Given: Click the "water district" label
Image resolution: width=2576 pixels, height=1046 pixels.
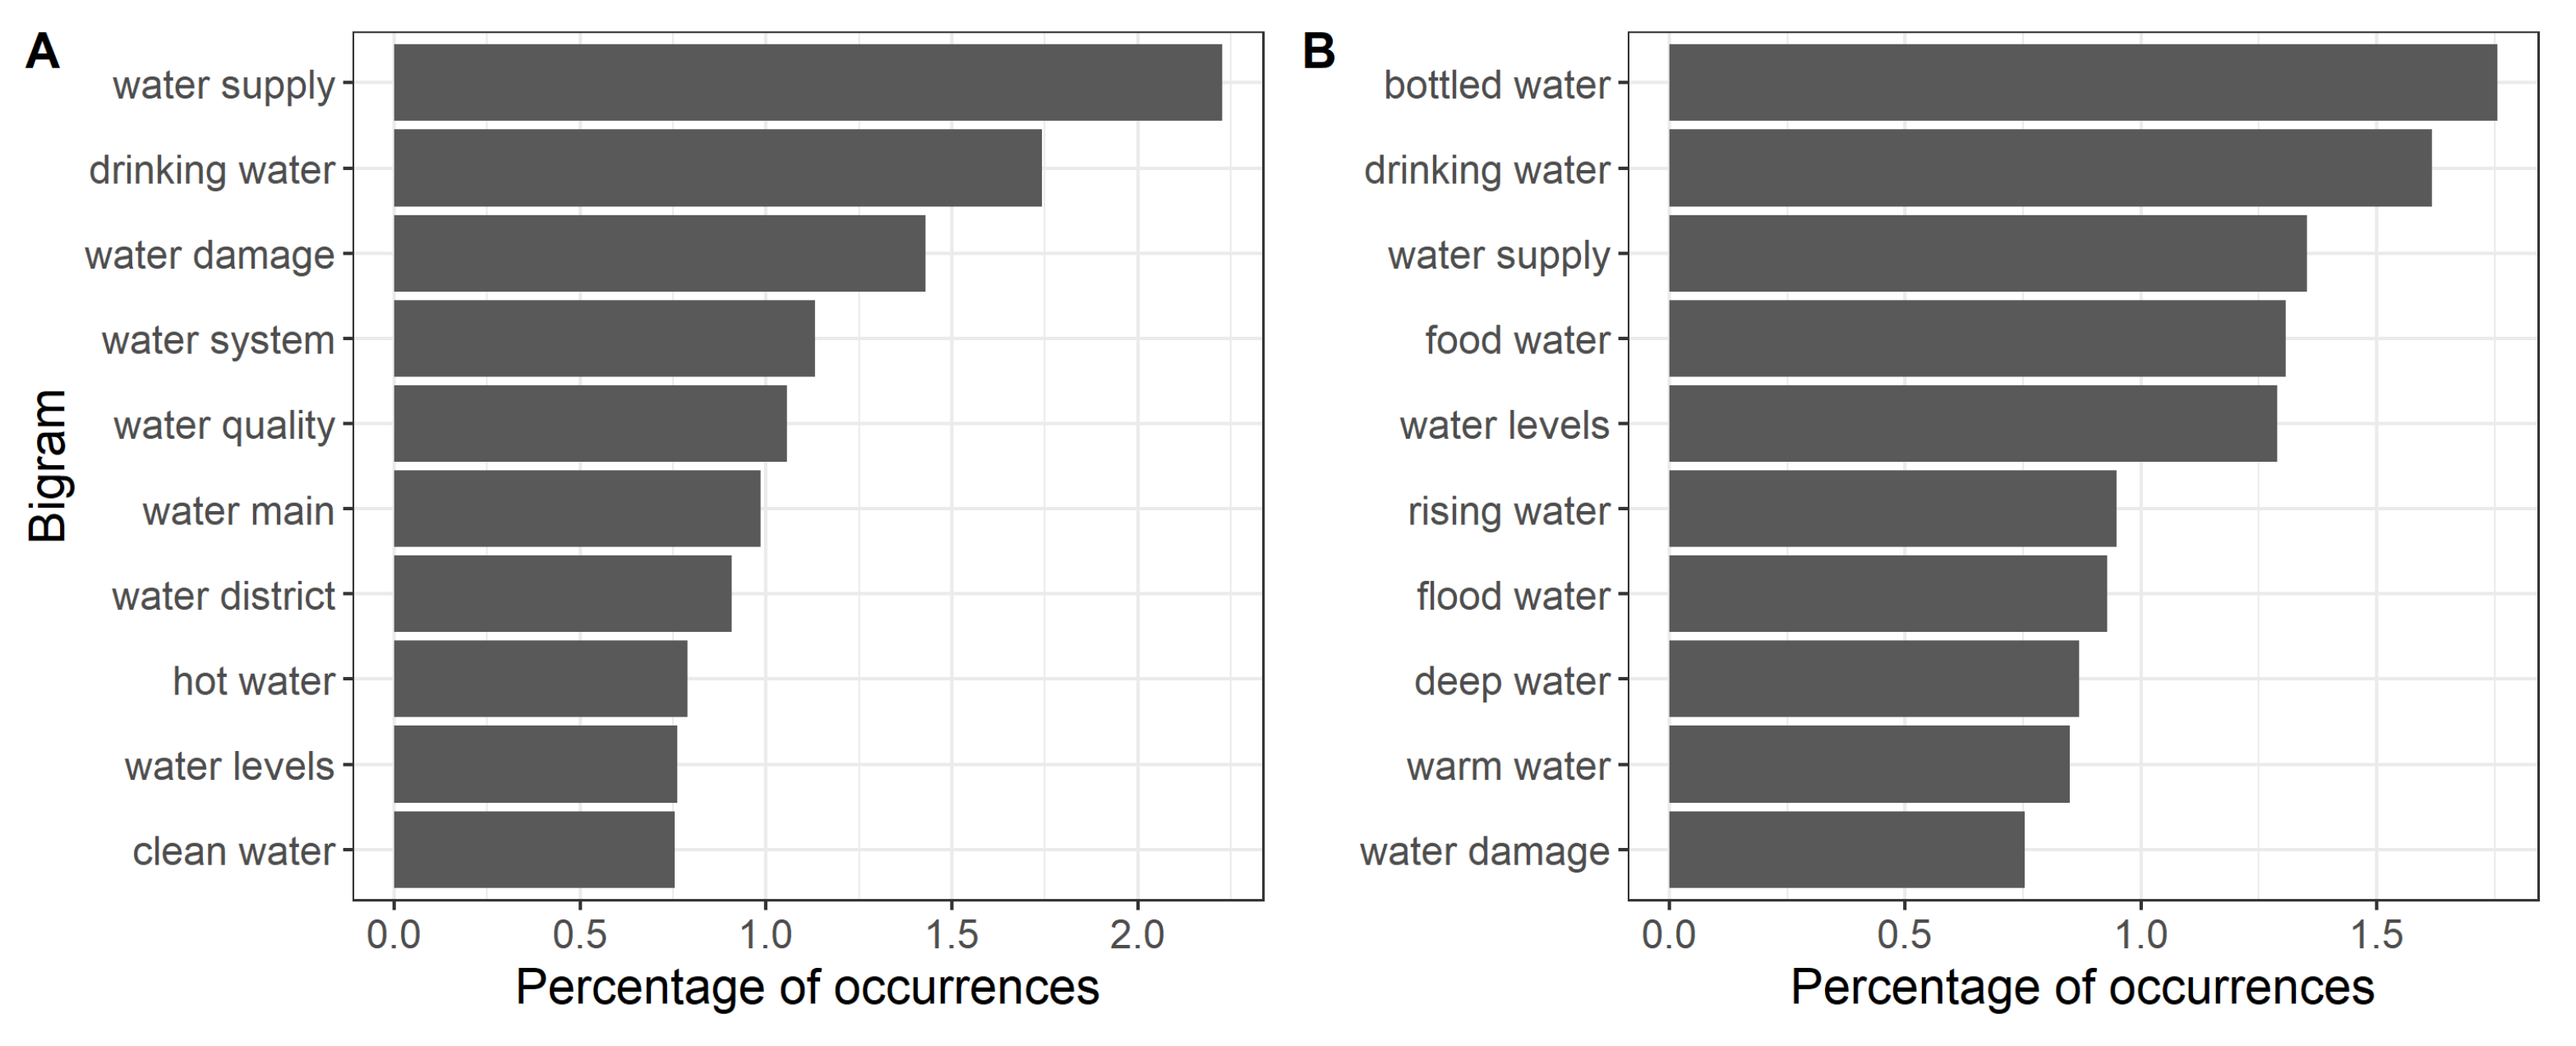Looking at the screenshot, I should coord(223,596).
